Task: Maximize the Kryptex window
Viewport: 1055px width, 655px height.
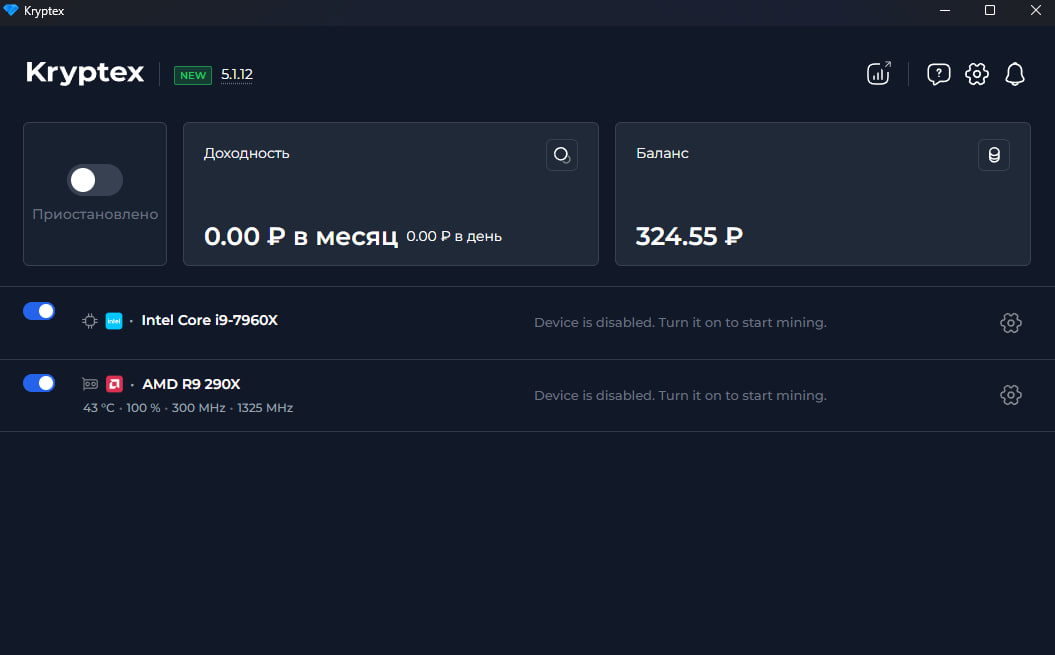Action: point(990,10)
